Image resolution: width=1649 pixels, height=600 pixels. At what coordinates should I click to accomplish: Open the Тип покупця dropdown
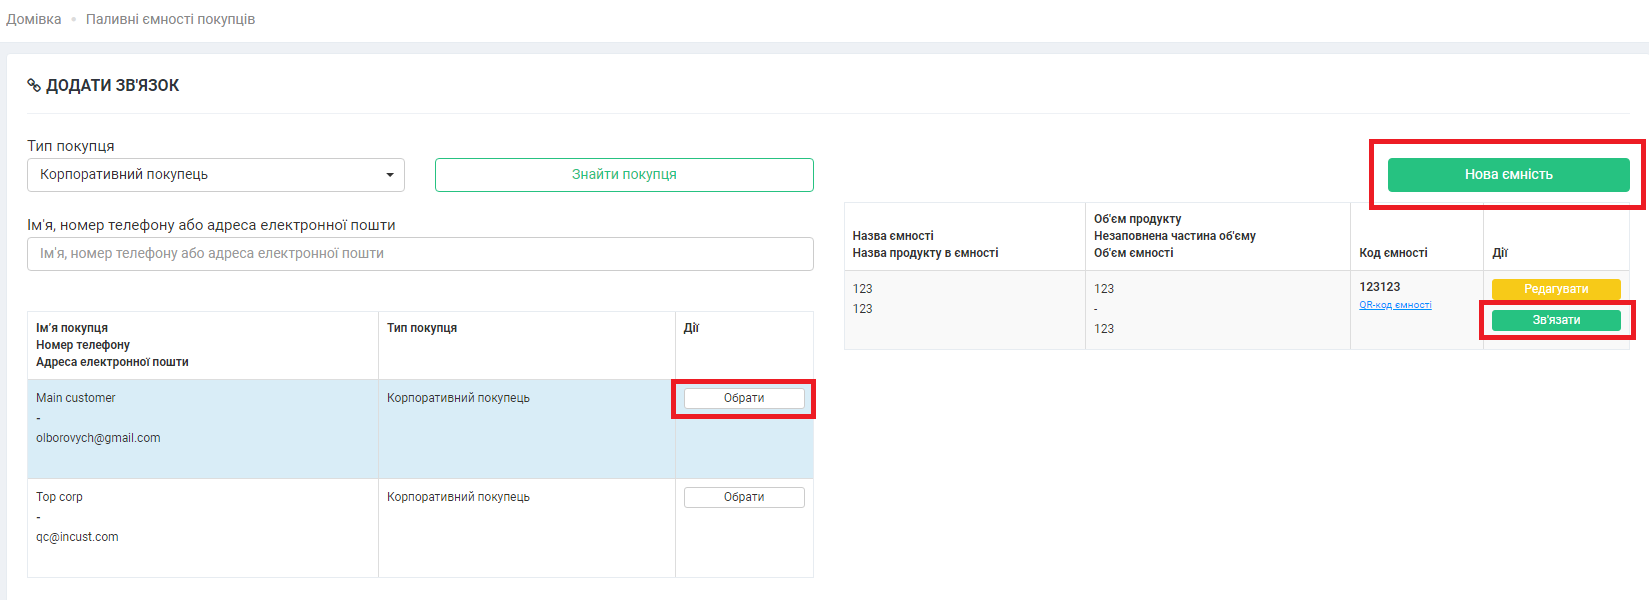(x=215, y=175)
